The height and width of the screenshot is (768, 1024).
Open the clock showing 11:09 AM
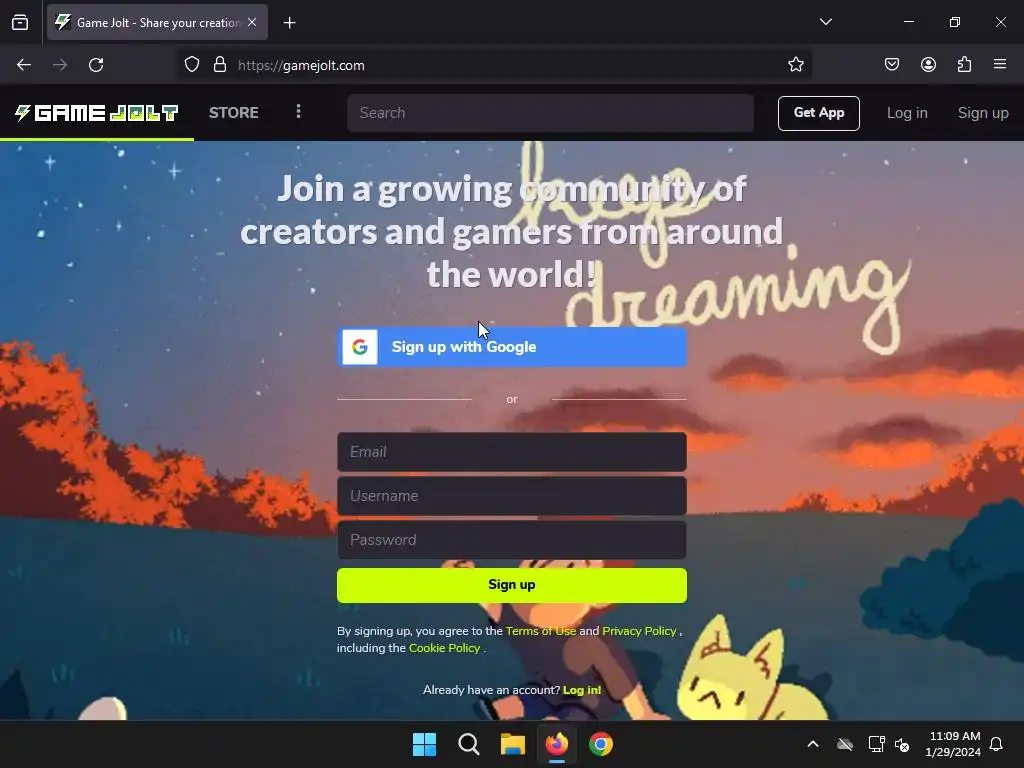(953, 744)
